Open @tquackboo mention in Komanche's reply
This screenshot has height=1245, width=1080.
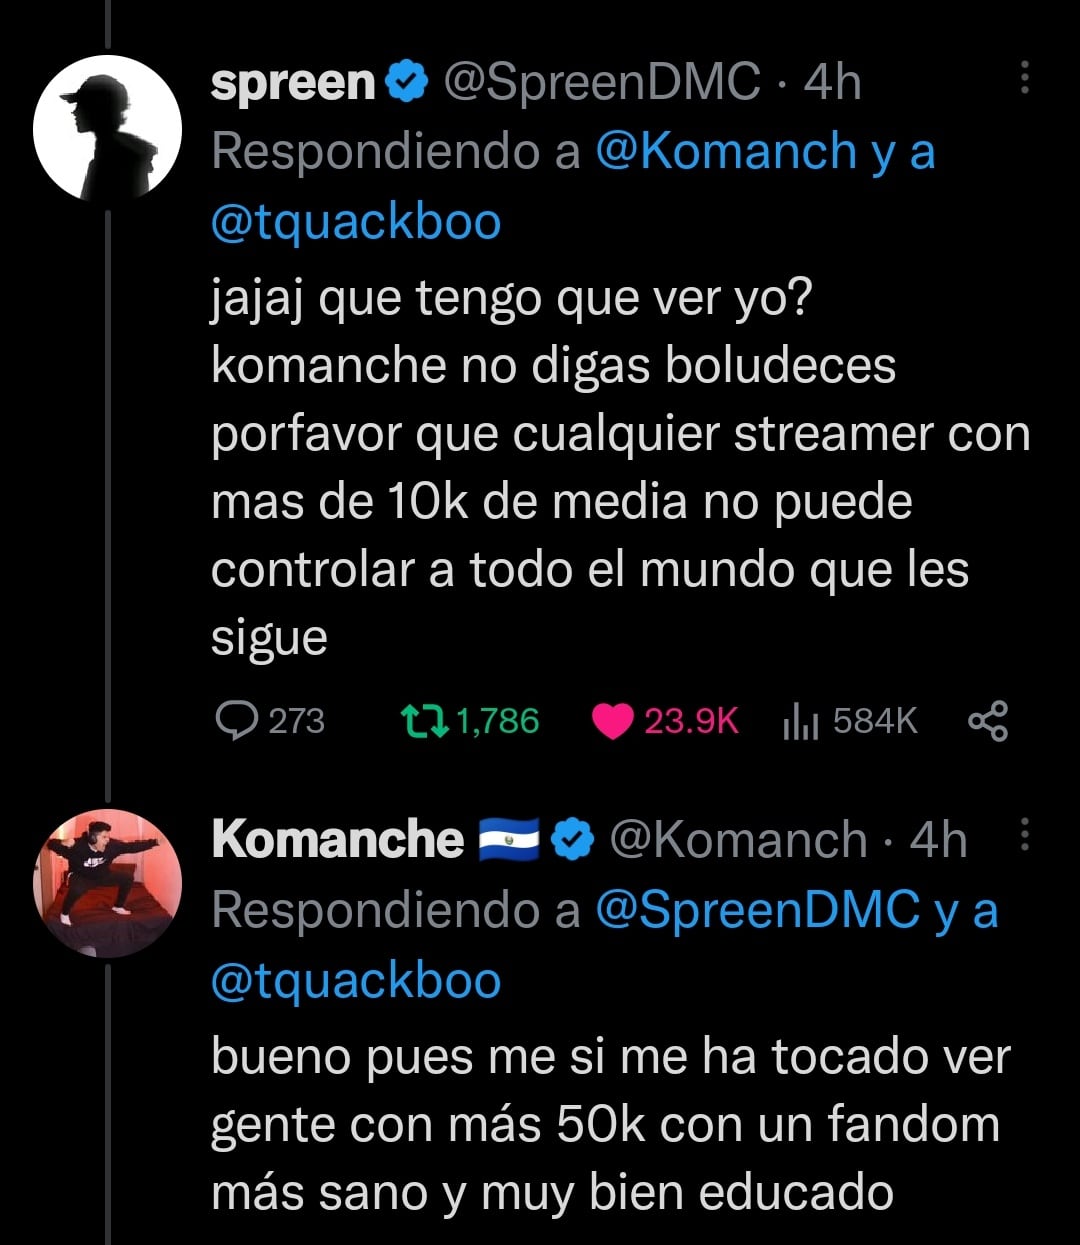tap(356, 980)
